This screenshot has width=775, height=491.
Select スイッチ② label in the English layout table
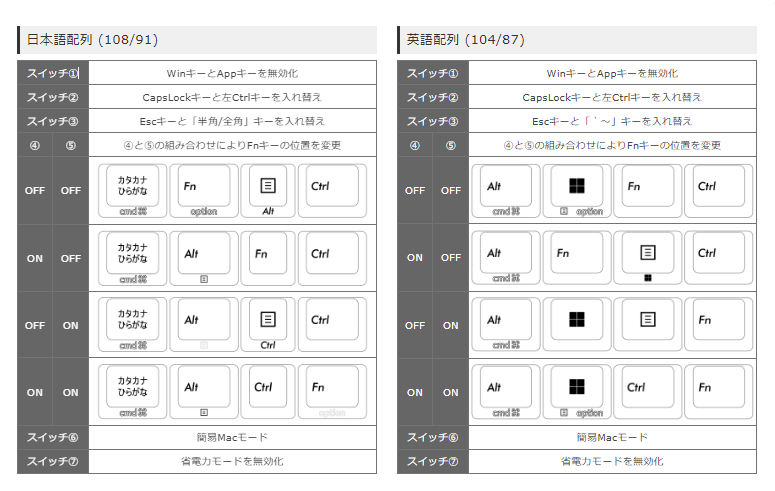click(x=432, y=97)
